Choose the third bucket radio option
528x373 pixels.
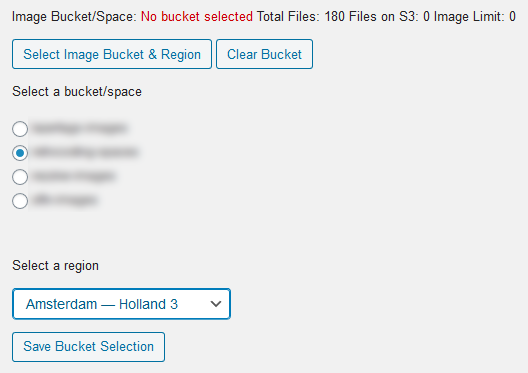coord(20,177)
